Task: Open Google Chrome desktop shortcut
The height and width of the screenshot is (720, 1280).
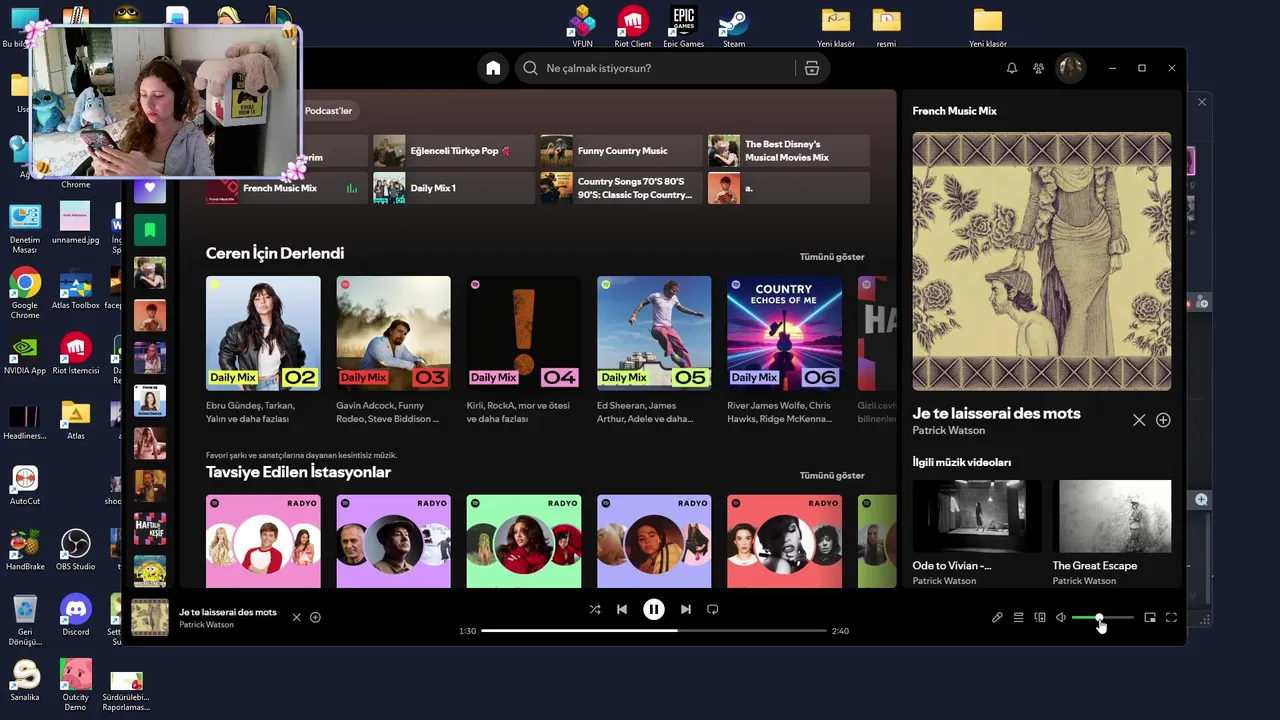Action: (x=25, y=290)
